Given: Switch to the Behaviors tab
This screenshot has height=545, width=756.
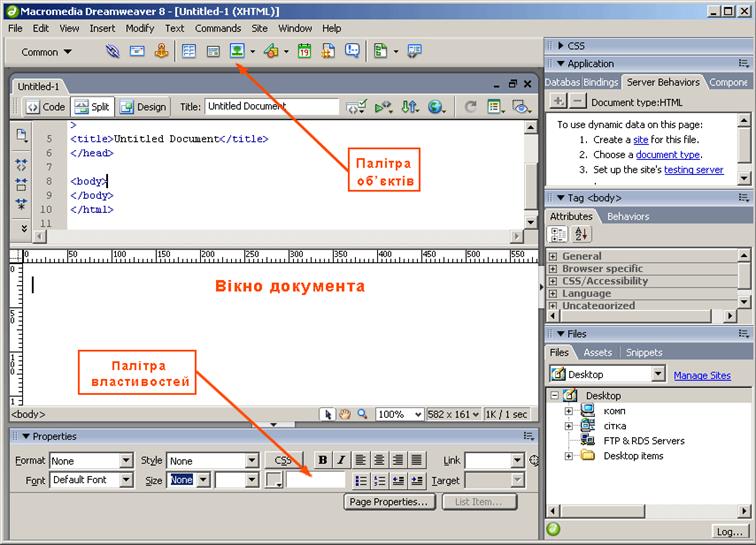Looking at the screenshot, I should pyautogui.click(x=628, y=217).
